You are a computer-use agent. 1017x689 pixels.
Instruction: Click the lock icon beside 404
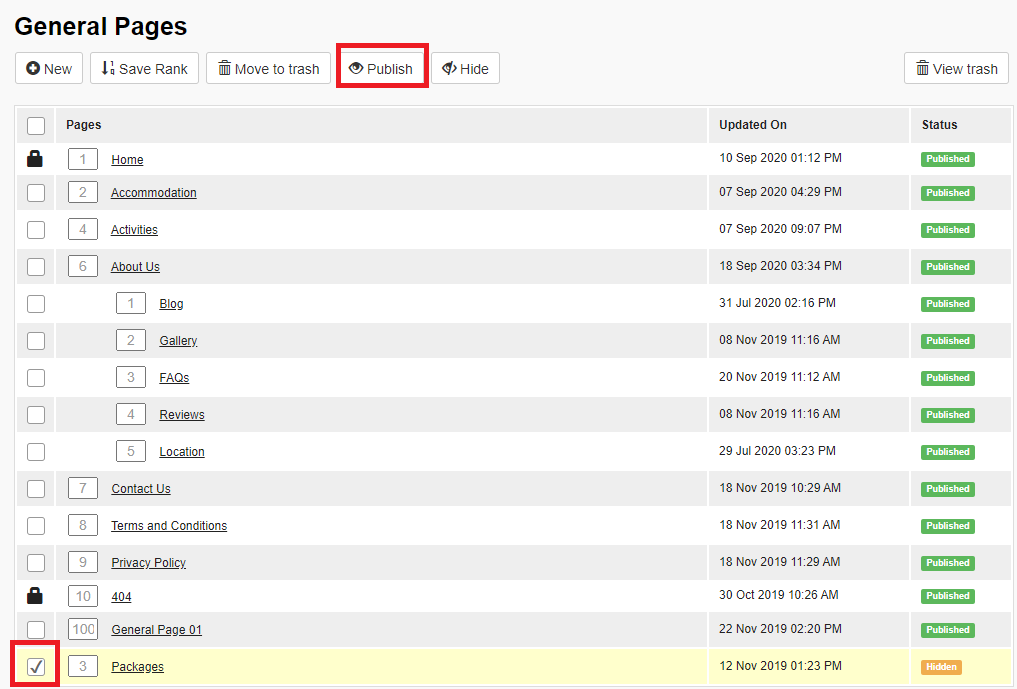coord(35,596)
